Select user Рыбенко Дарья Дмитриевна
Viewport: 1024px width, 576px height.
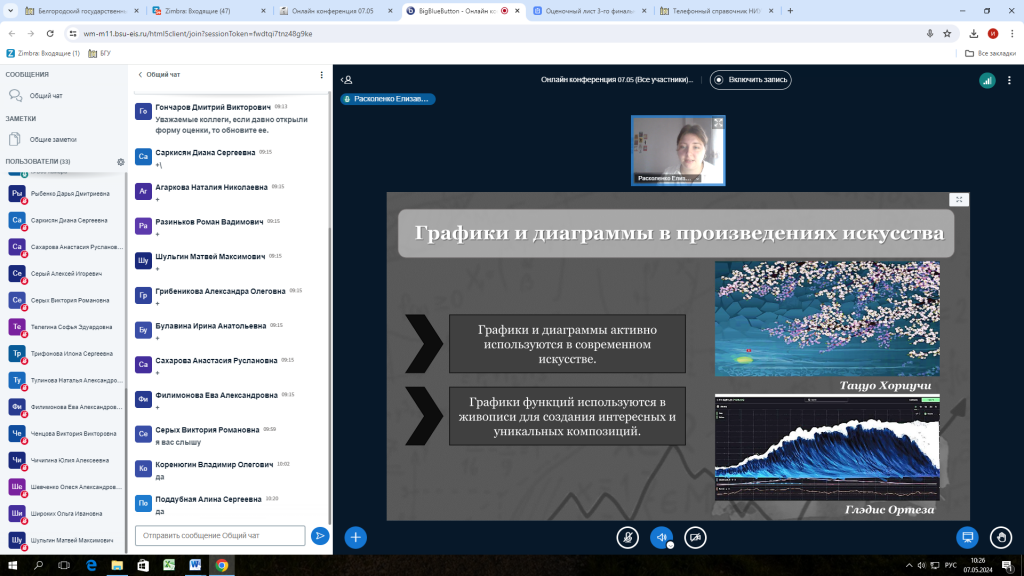pos(64,194)
